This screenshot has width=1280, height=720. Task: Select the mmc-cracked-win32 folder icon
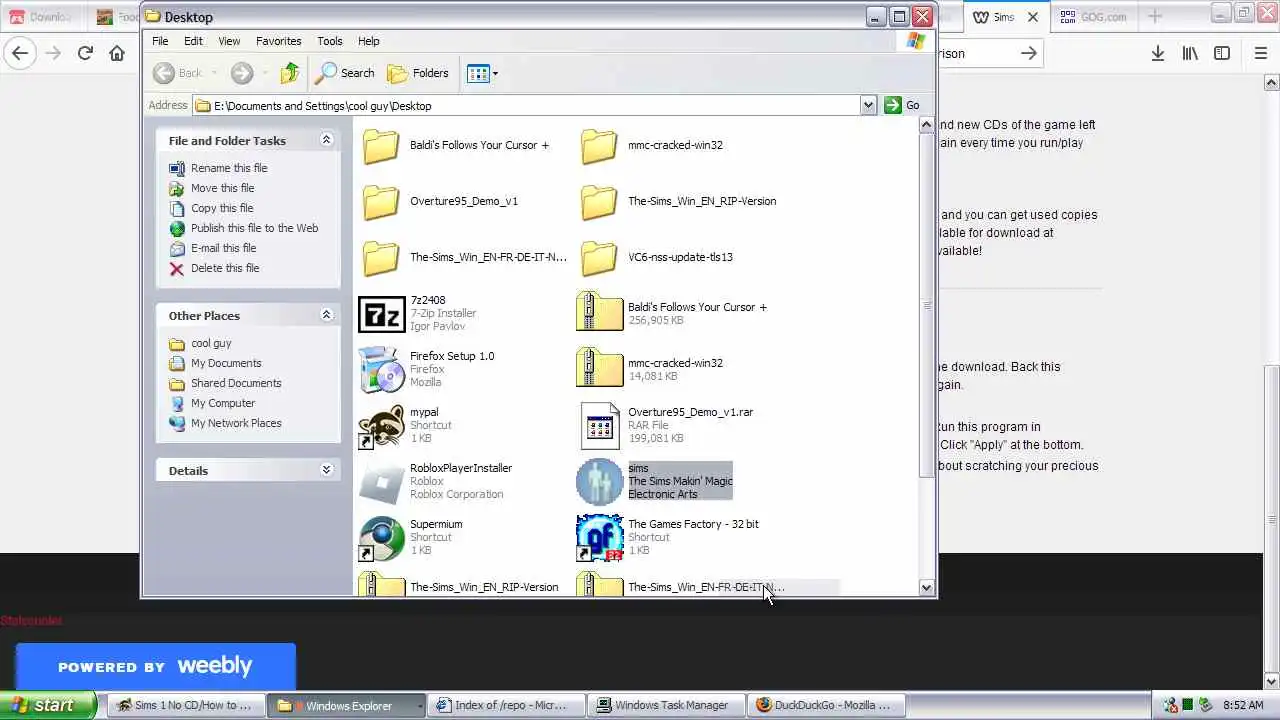599,146
